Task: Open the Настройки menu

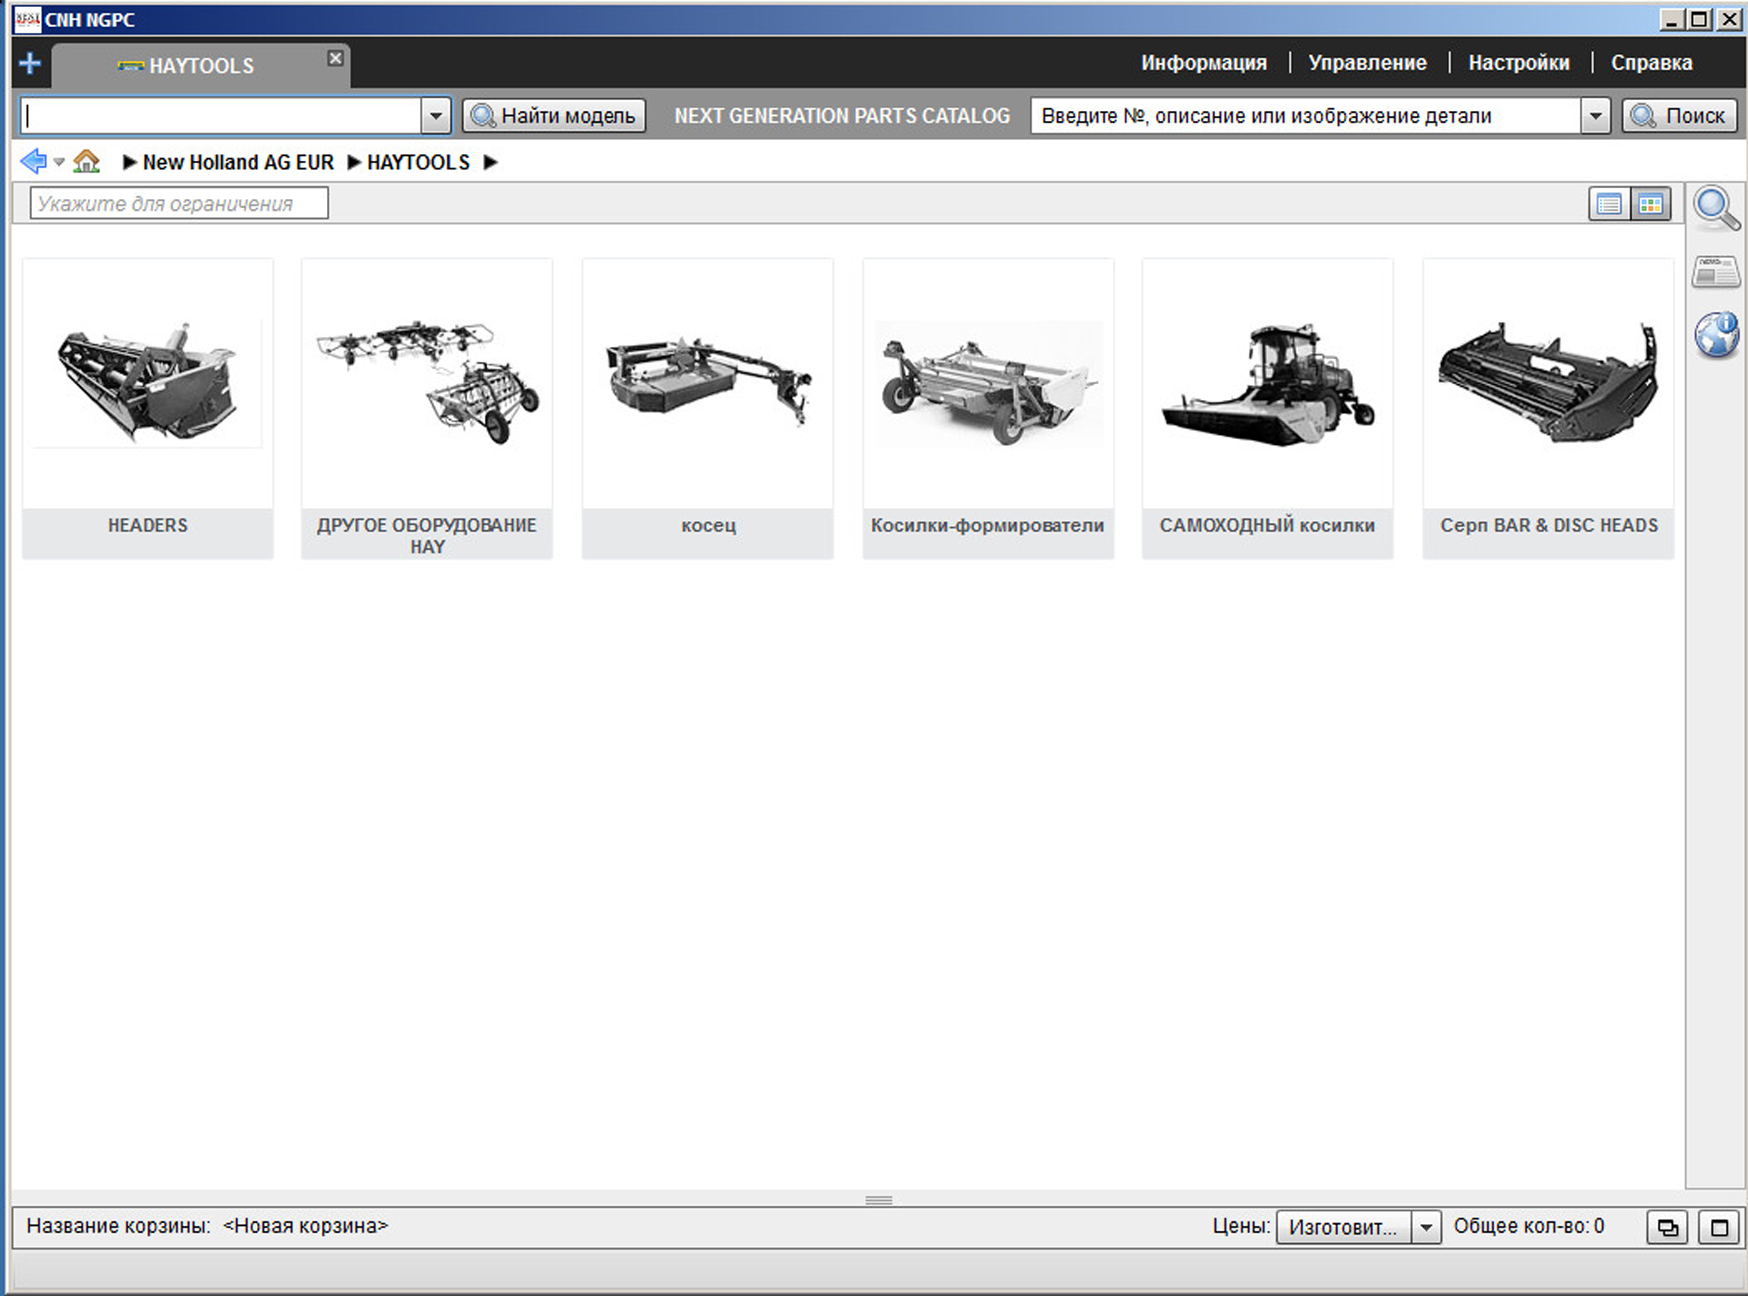Action: pos(1518,63)
